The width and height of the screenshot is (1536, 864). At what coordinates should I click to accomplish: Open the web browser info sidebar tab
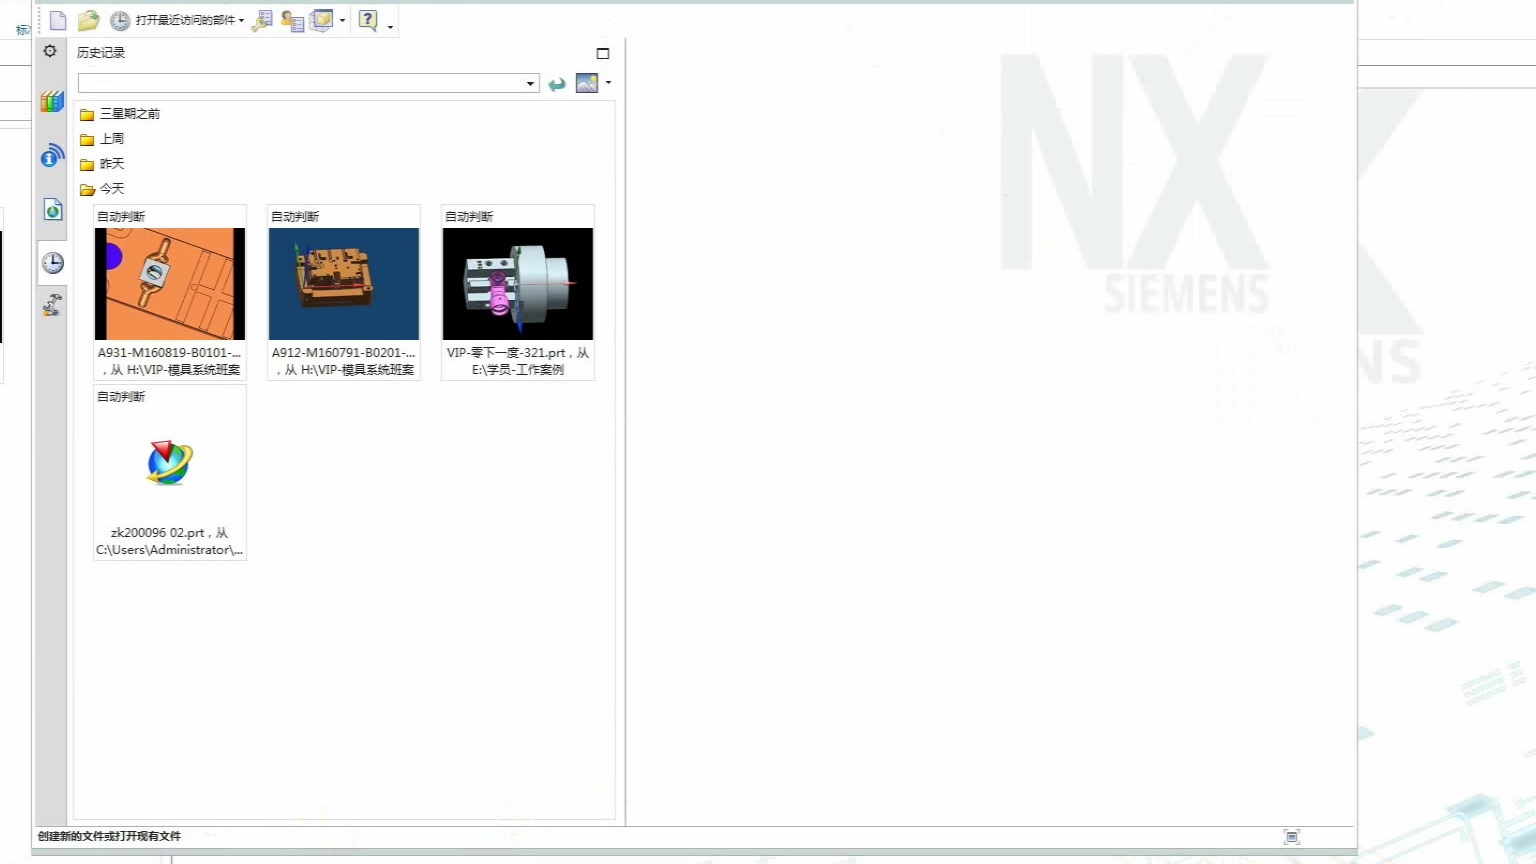52,155
